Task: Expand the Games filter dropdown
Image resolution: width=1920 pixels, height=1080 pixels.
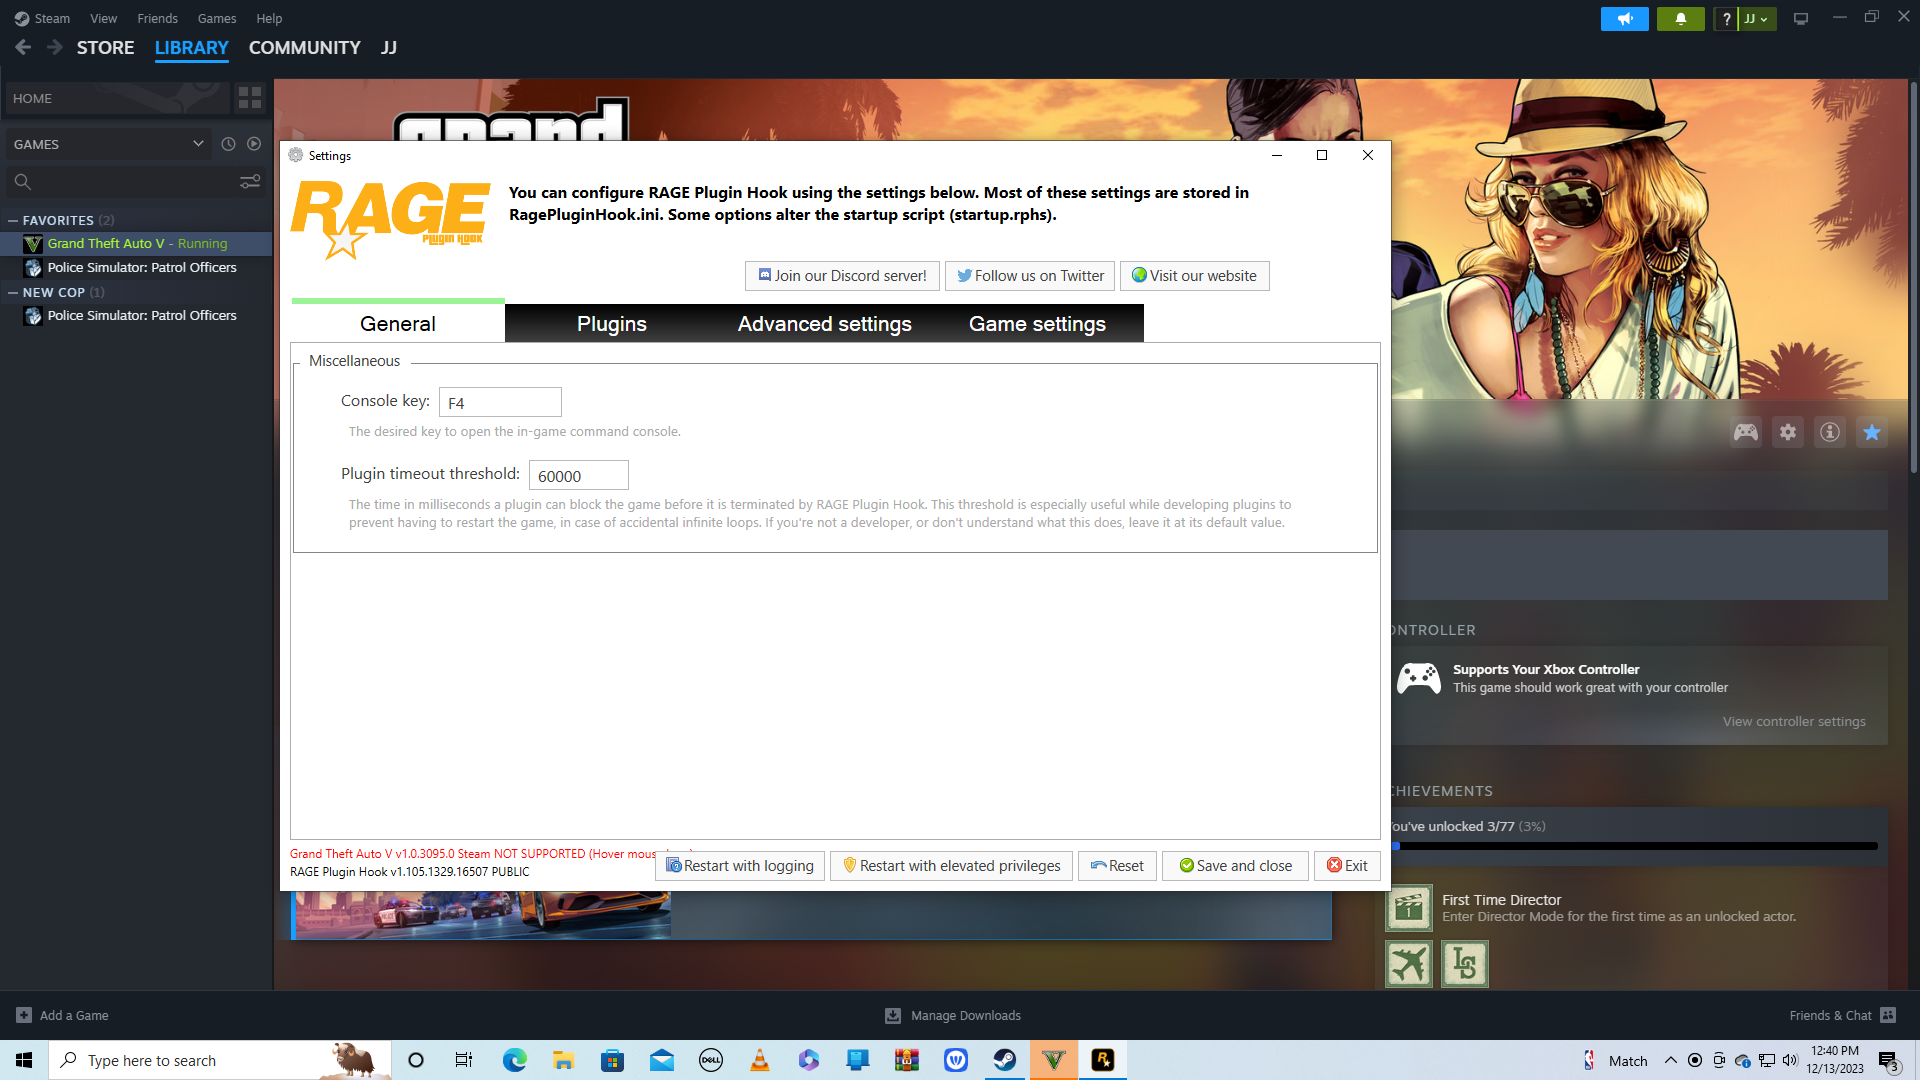Action: 198,144
